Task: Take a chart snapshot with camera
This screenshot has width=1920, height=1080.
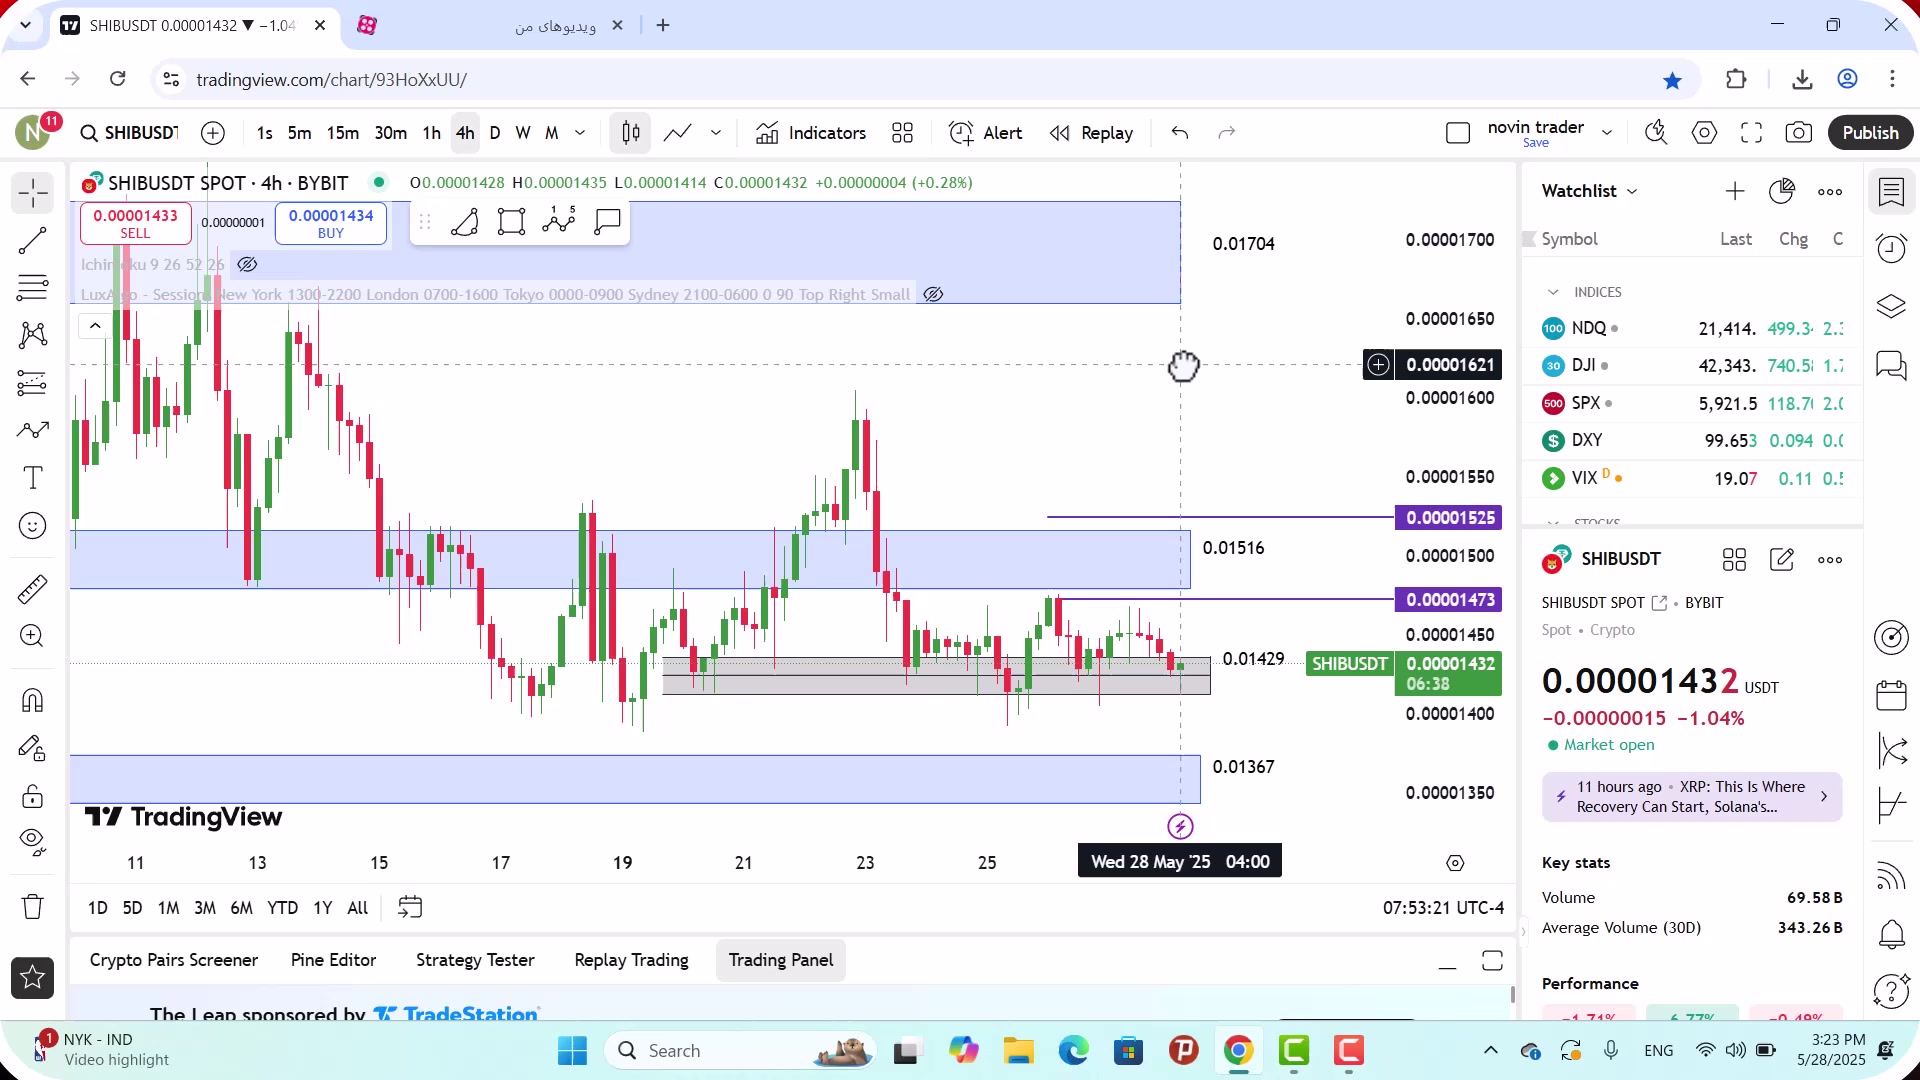Action: [x=1799, y=133]
